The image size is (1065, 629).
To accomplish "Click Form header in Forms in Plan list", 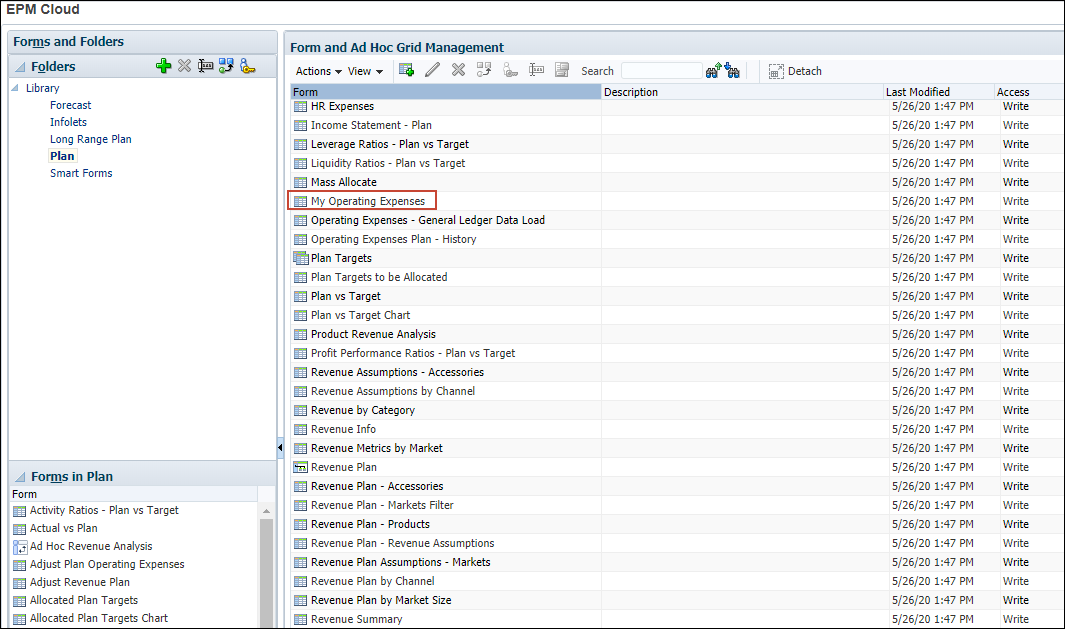I will [x=134, y=495].
